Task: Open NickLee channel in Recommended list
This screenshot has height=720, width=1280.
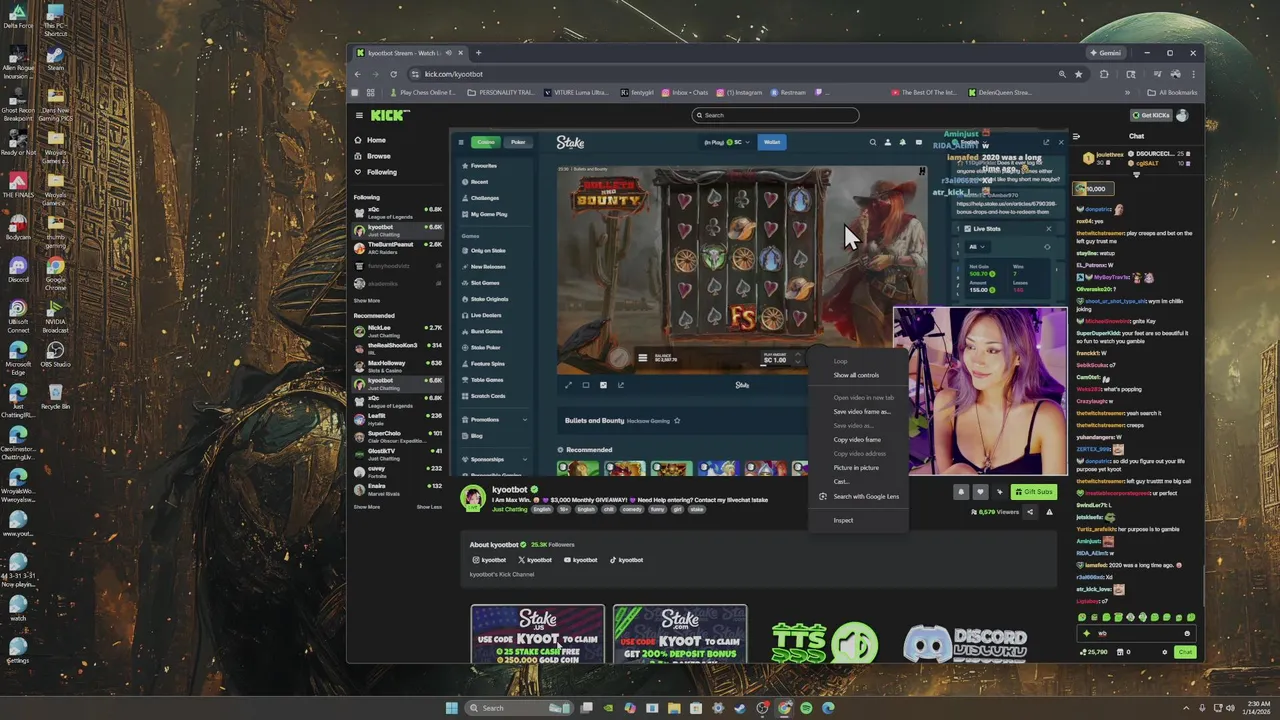Action: click(x=398, y=329)
